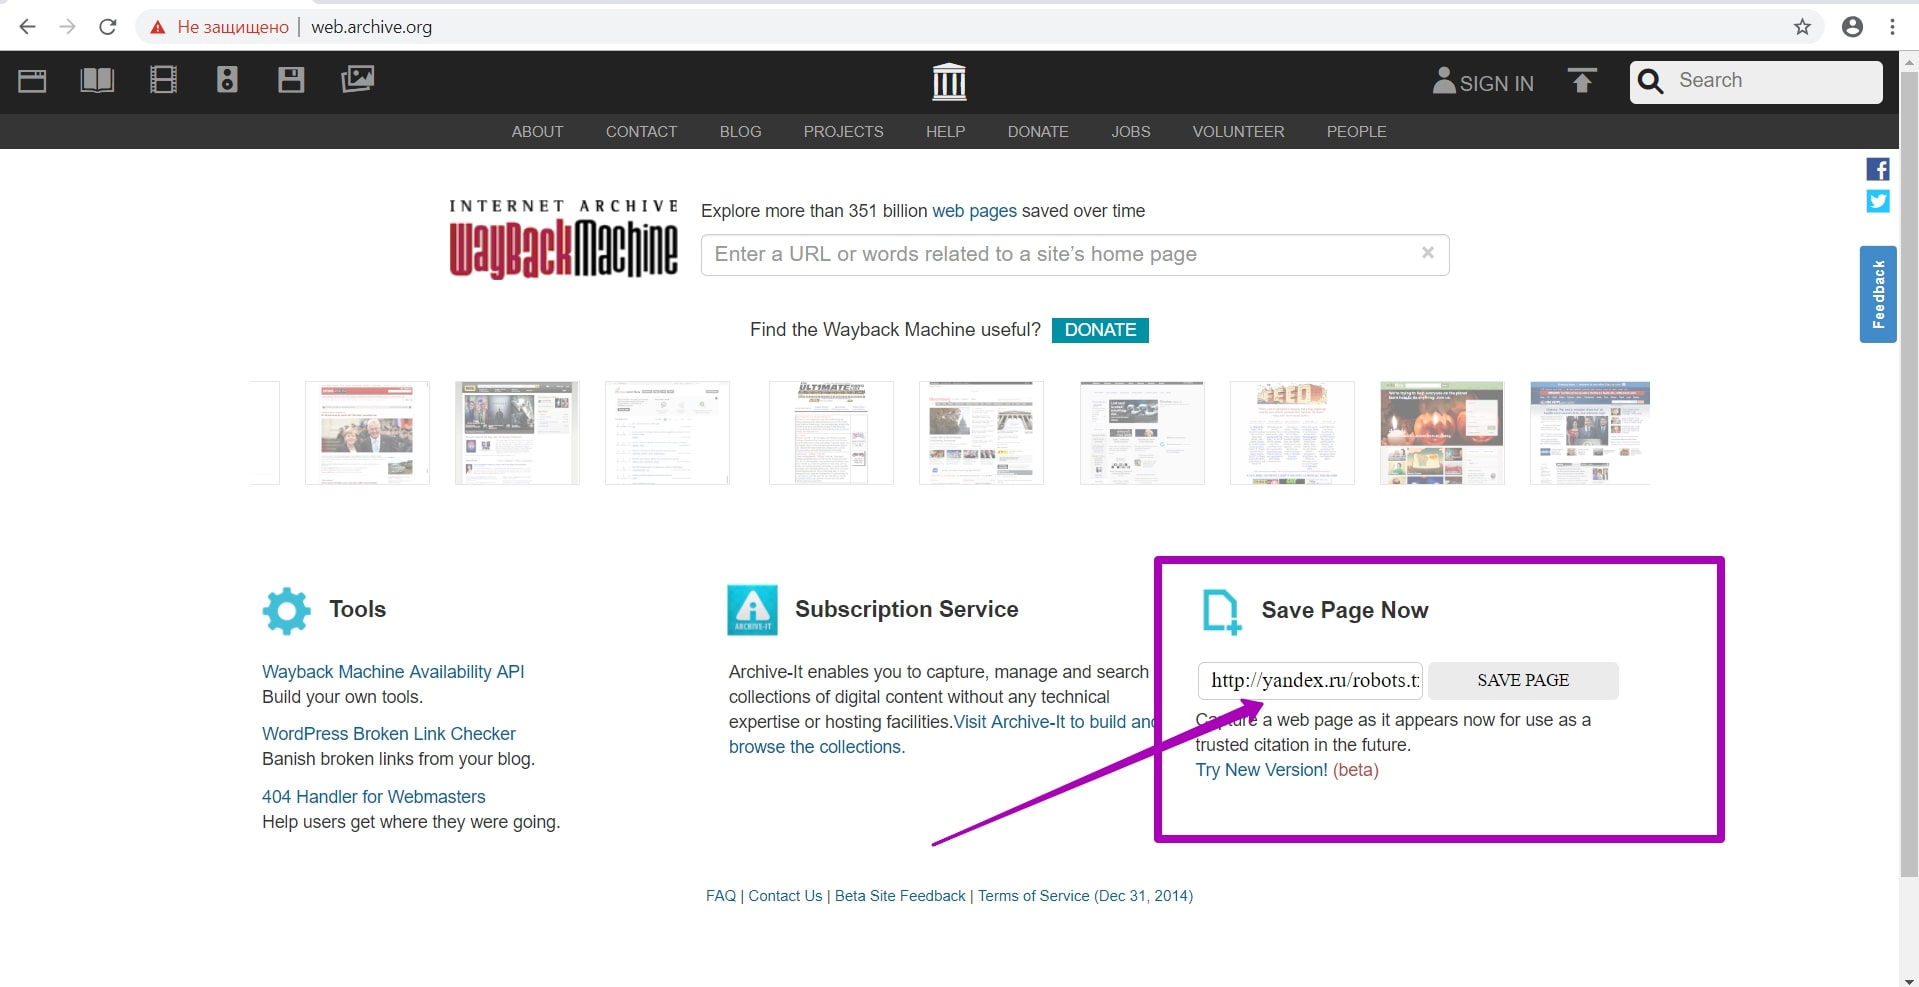Open the Software (floppy disk) icon
Image resolution: width=1919 pixels, height=987 pixels.
291,80
